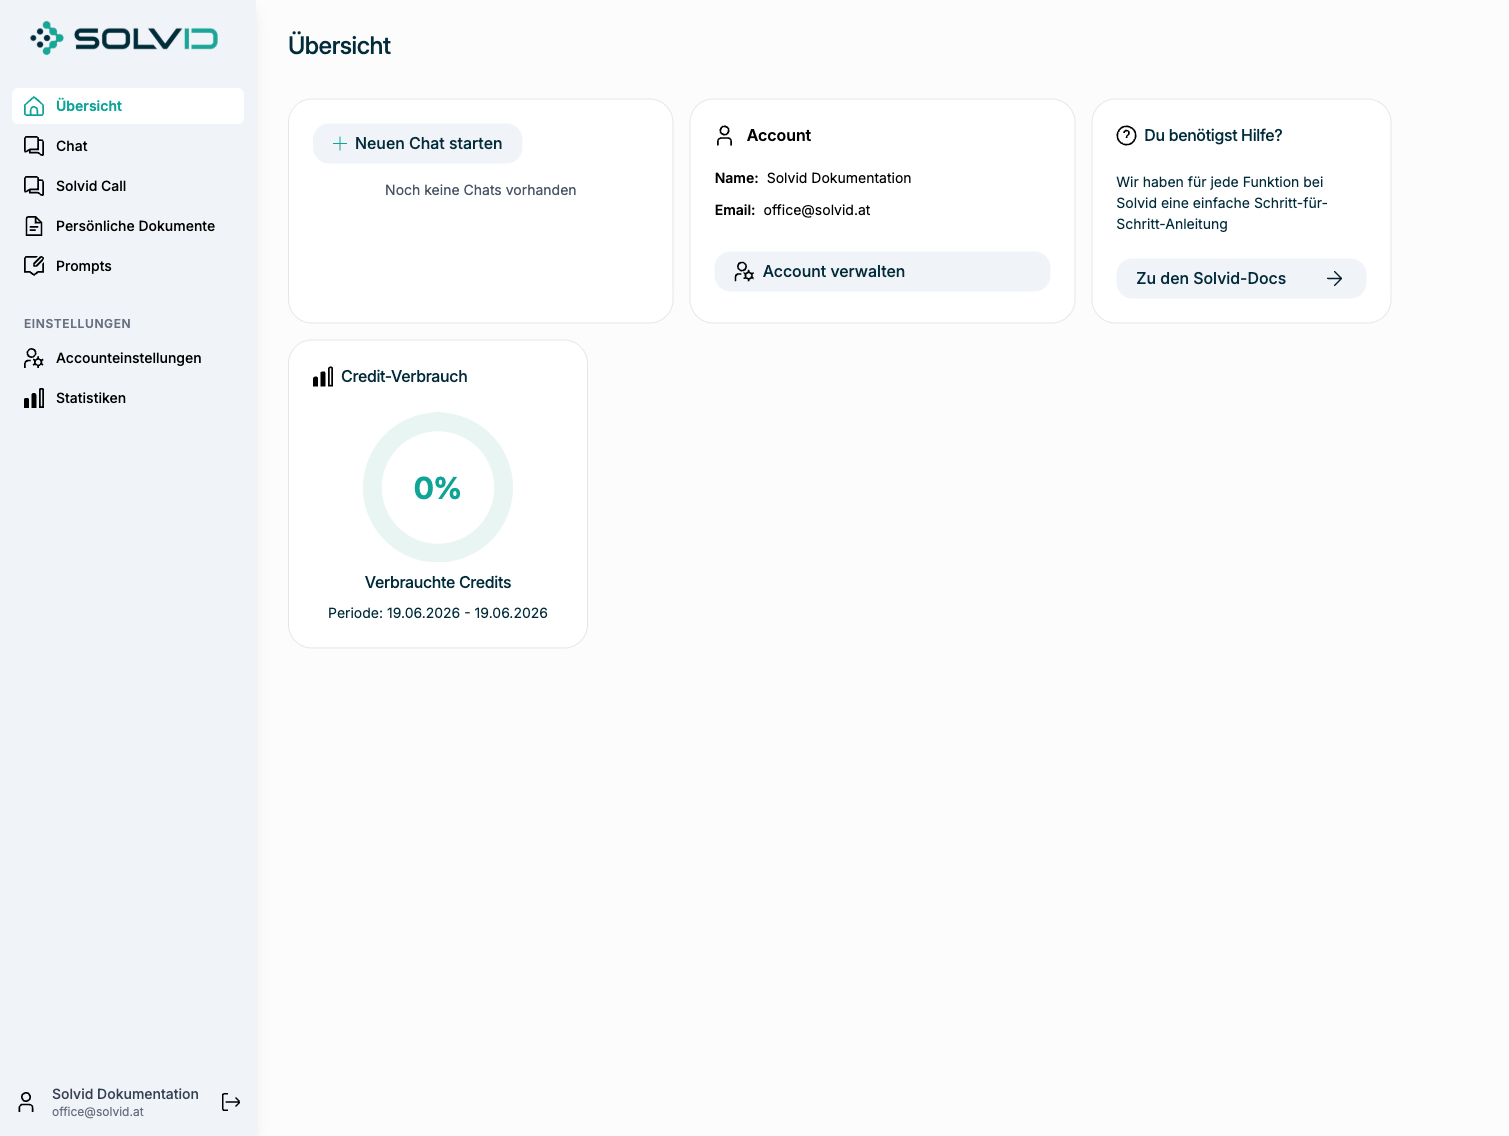Click the Solvid logo
The width and height of the screenshot is (1509, 1136).
point(124,39)
